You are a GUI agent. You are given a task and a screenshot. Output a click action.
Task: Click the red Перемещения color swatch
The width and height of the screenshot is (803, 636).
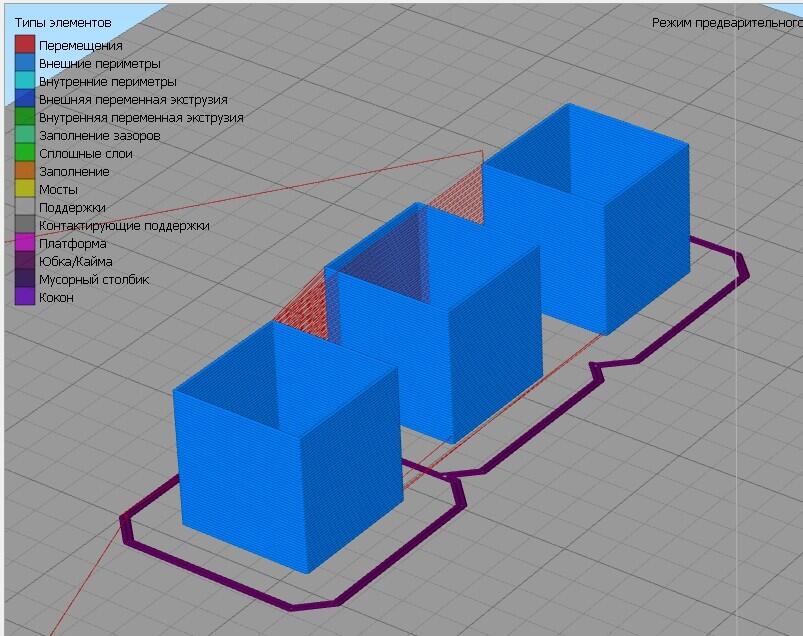[25, 44]
